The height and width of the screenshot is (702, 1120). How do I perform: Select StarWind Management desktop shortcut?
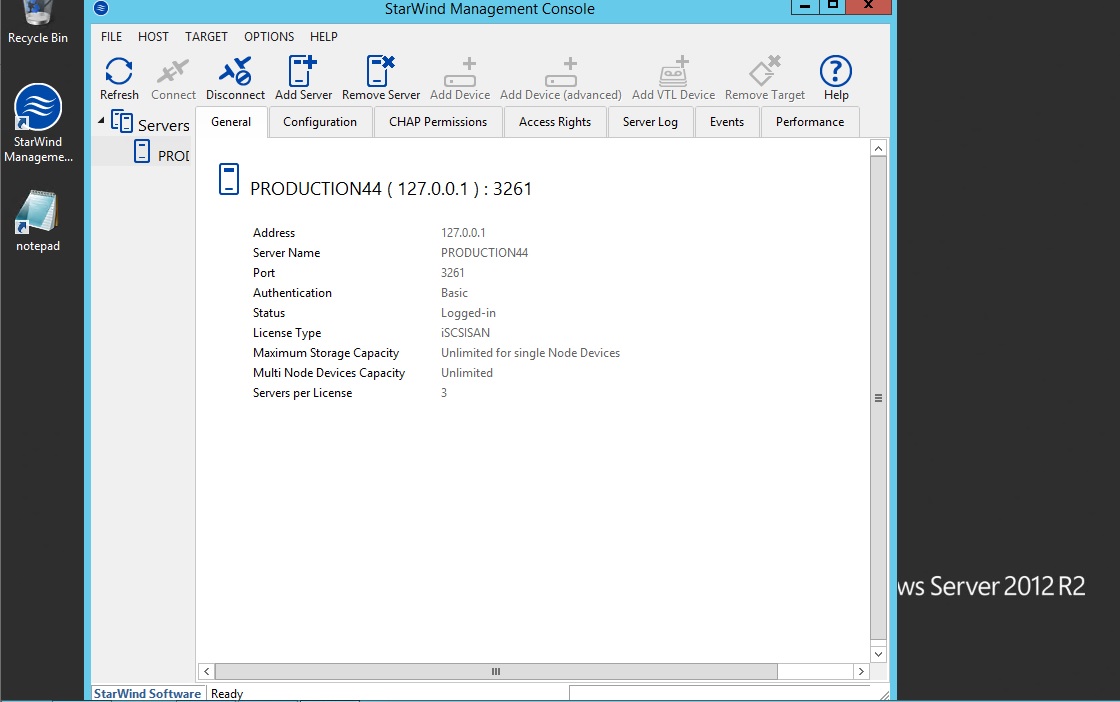[x=38, y=124]
